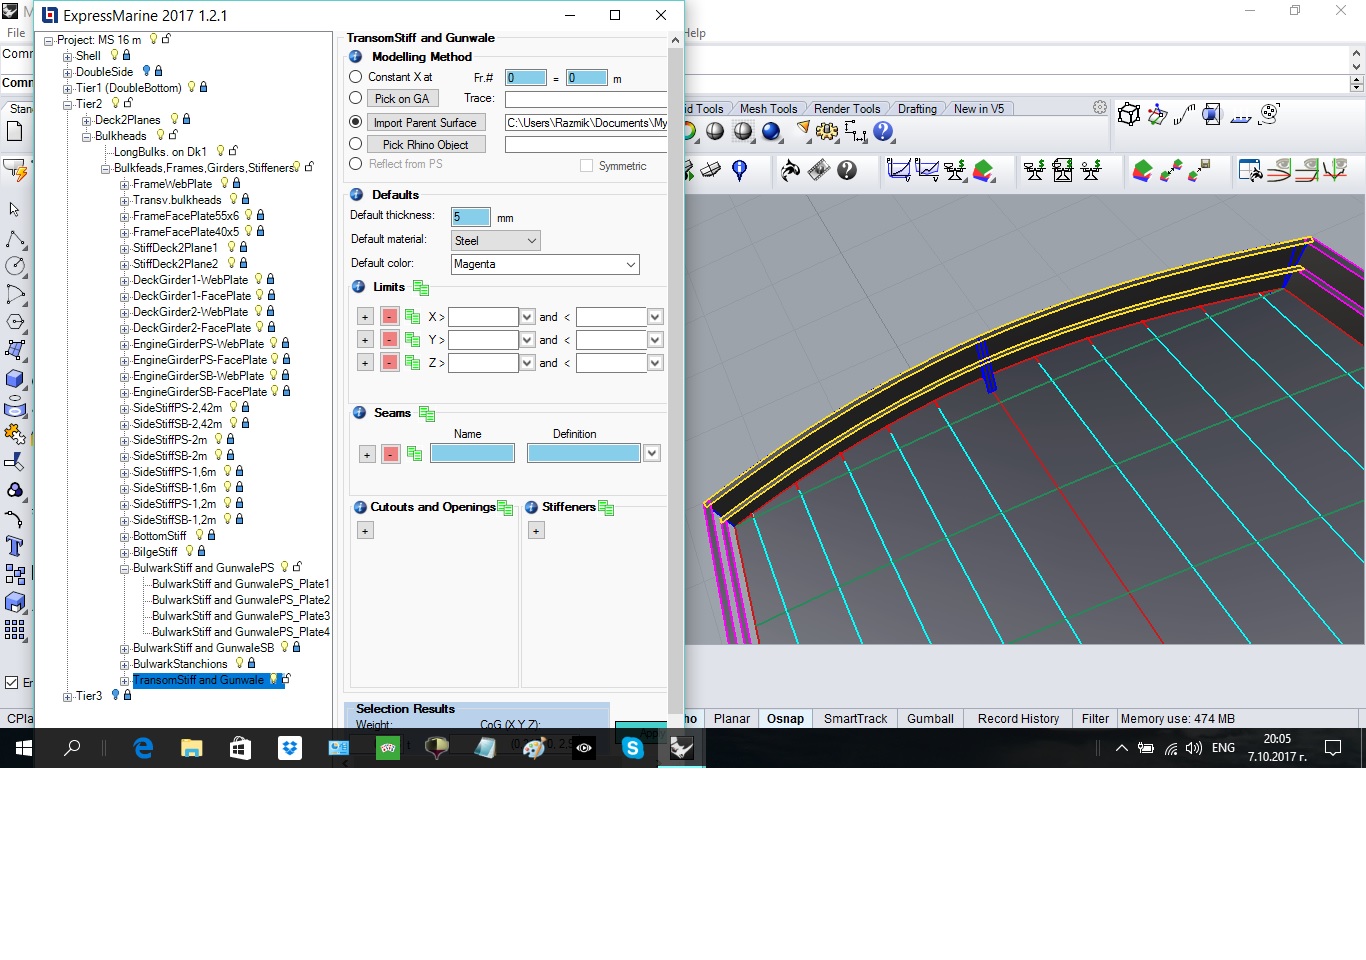Click the film strip icon in toolbar

[x=819, y=171]
